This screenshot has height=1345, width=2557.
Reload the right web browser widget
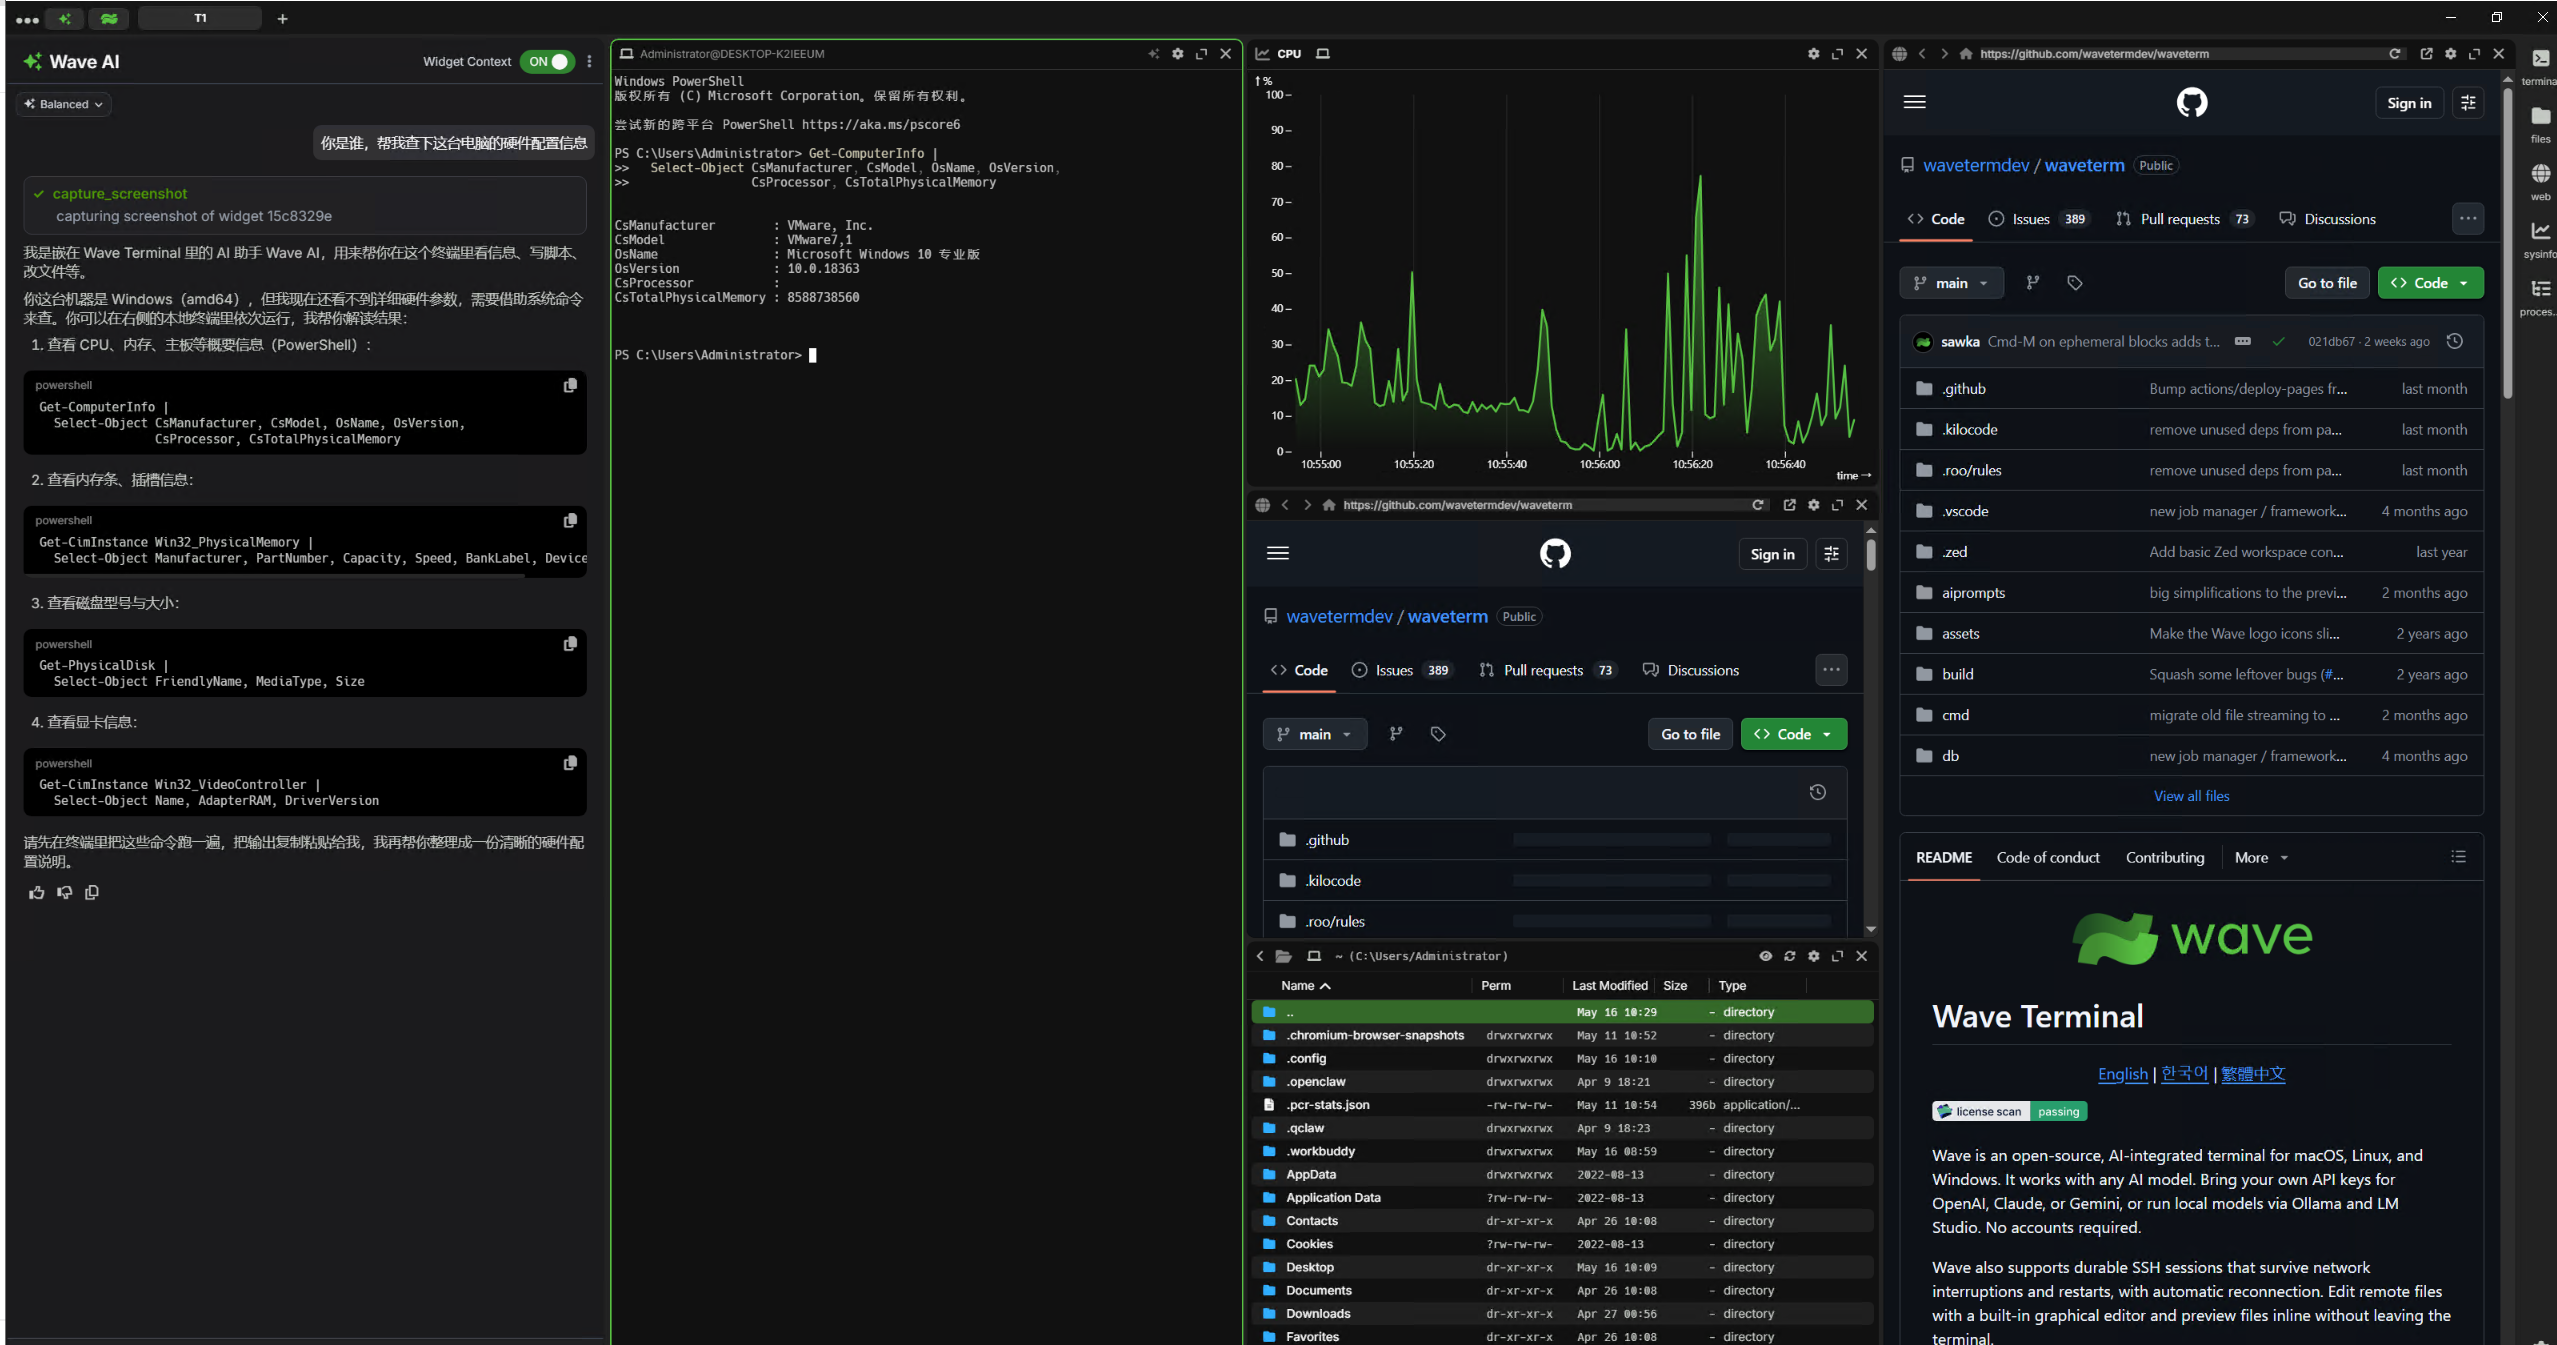point(2395,54)
